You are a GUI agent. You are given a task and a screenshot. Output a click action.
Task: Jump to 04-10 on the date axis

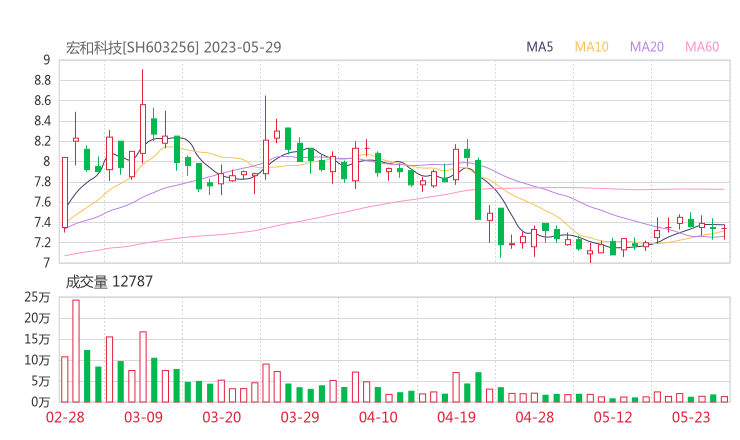coord(378,417)
